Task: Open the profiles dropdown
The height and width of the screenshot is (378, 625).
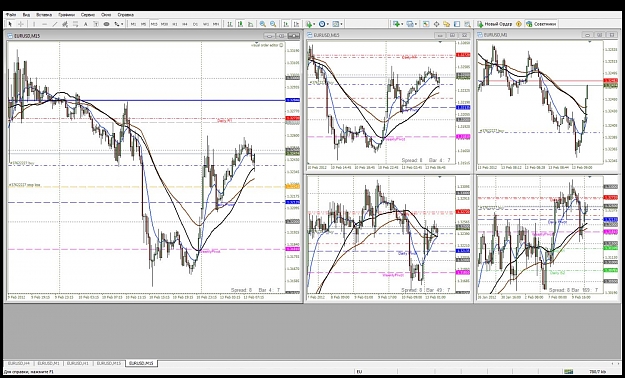Action: pyautogui.click(x=411, y=24)
